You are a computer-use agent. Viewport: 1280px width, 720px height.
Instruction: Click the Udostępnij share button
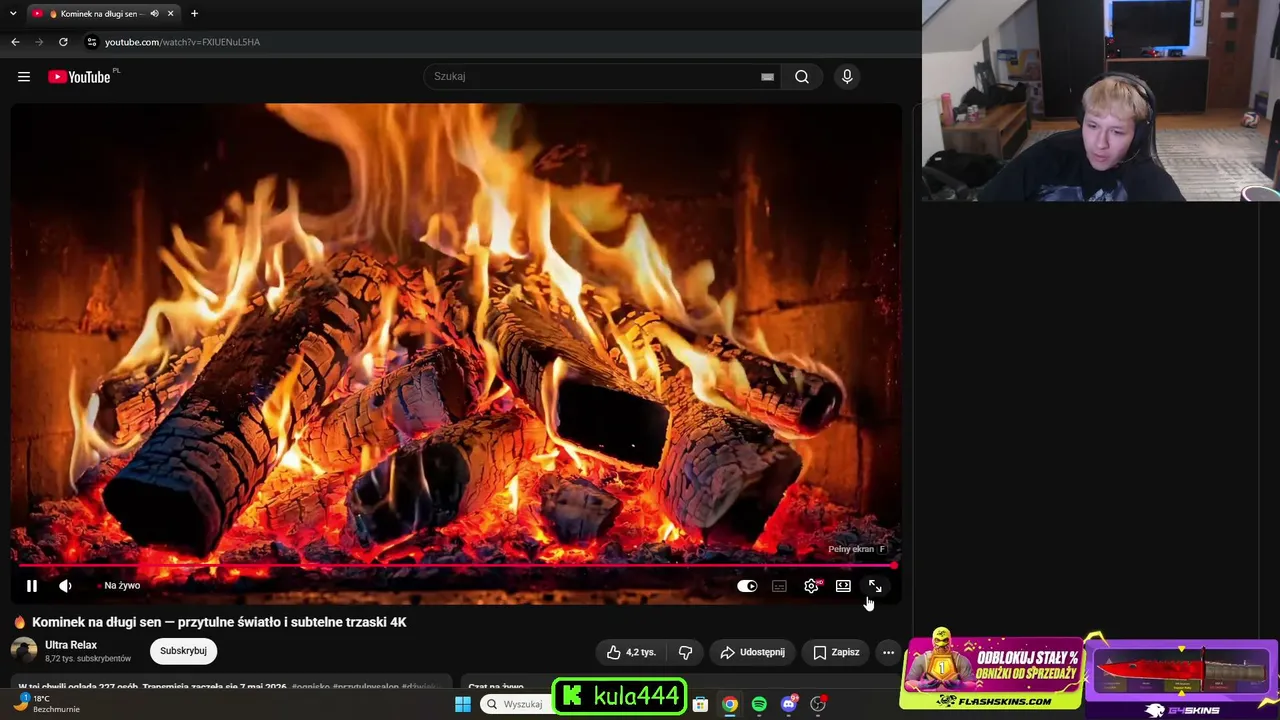click(753, 652)
